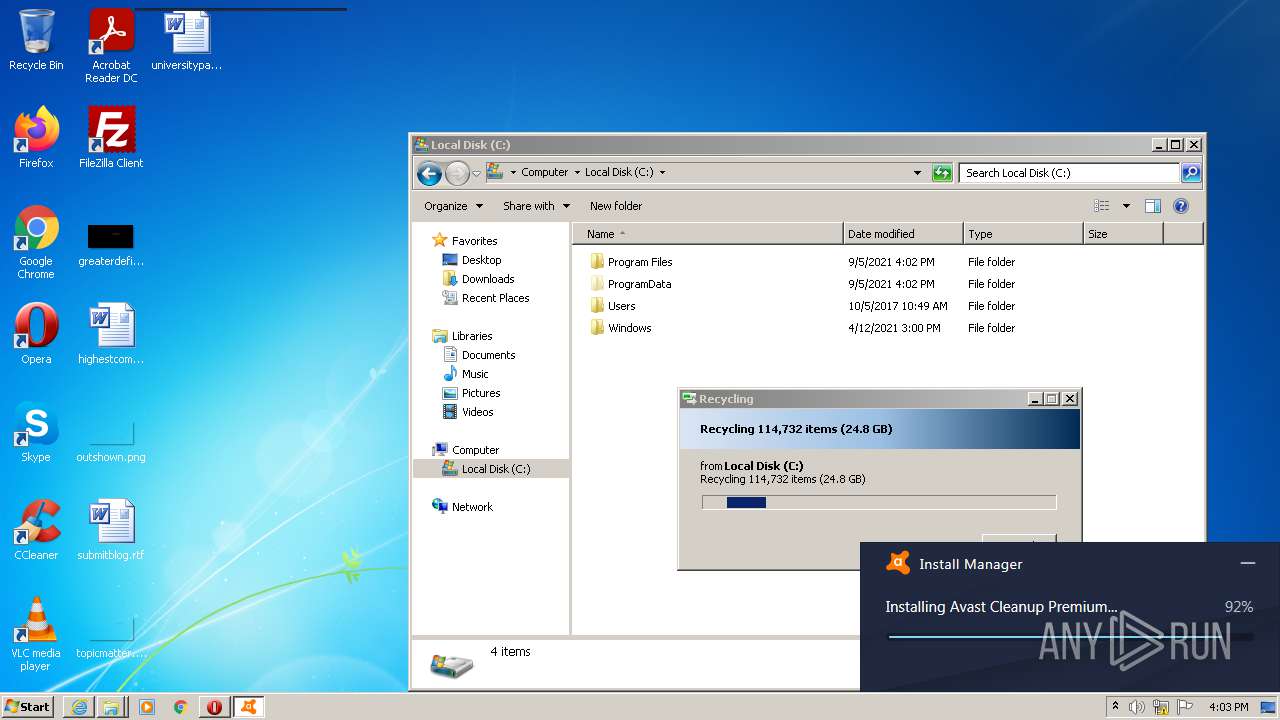Screen dimensions: 1280x720
Task: Select the universitypa Word document icon
Action: click(187, 41)
